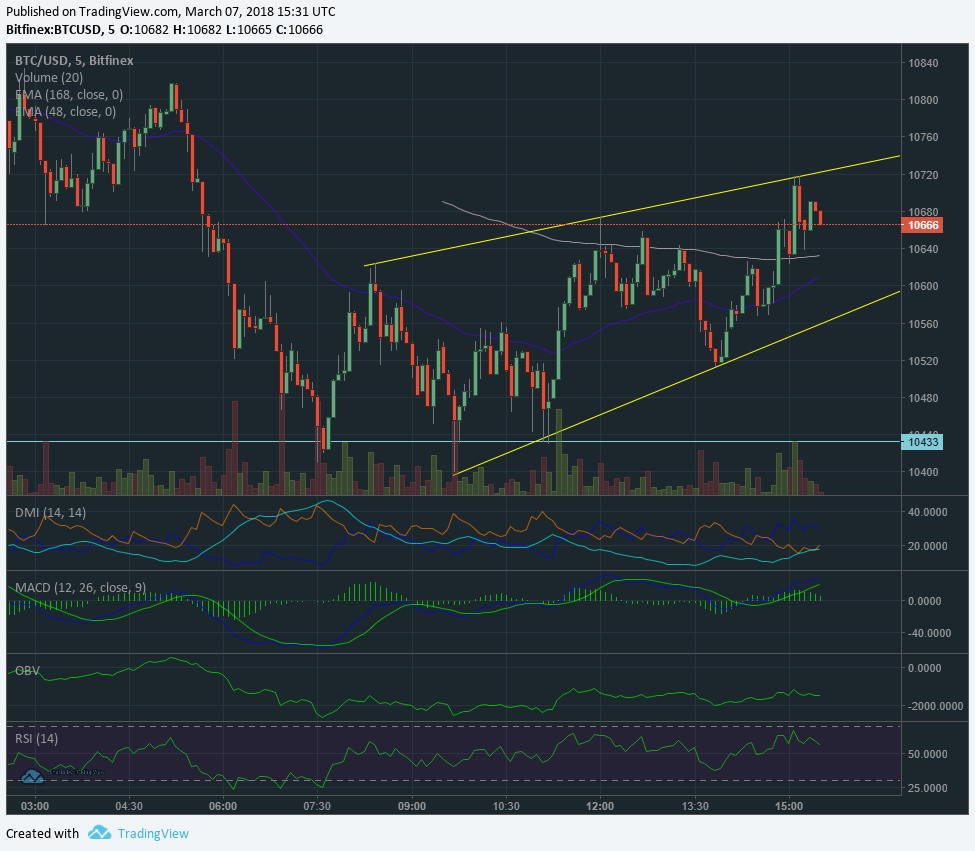The height and width of the screenshot is (851, 975).
Task: Click the RSI 25.0000 scale label
Action: 928,788
